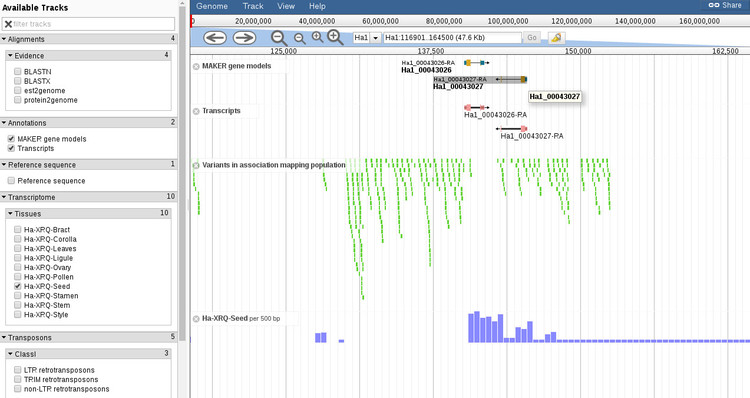750x398 pixels.
Task: Click the small zoom in magnifier
Action: [317, 37]
